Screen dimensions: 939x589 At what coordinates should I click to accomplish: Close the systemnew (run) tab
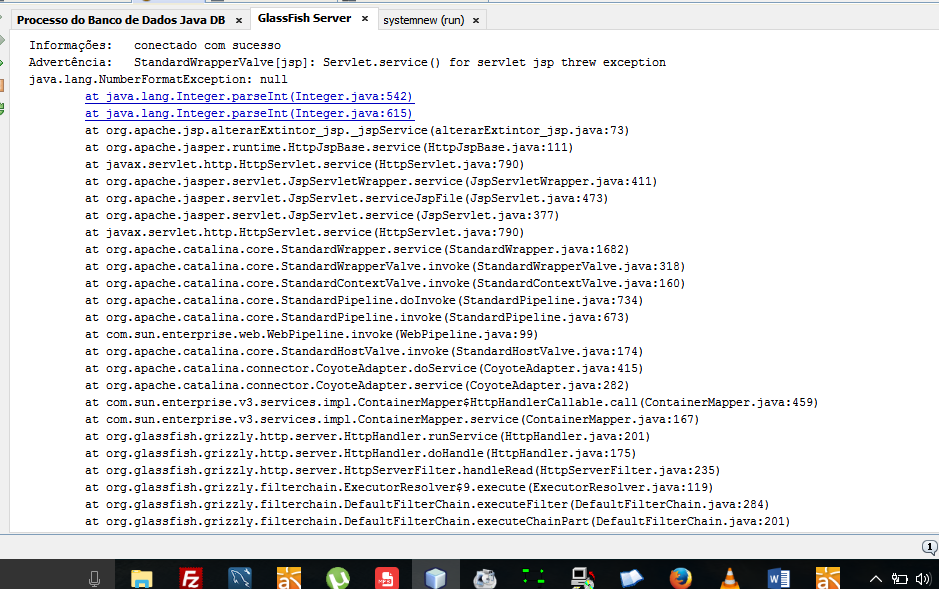pos(476,21)
